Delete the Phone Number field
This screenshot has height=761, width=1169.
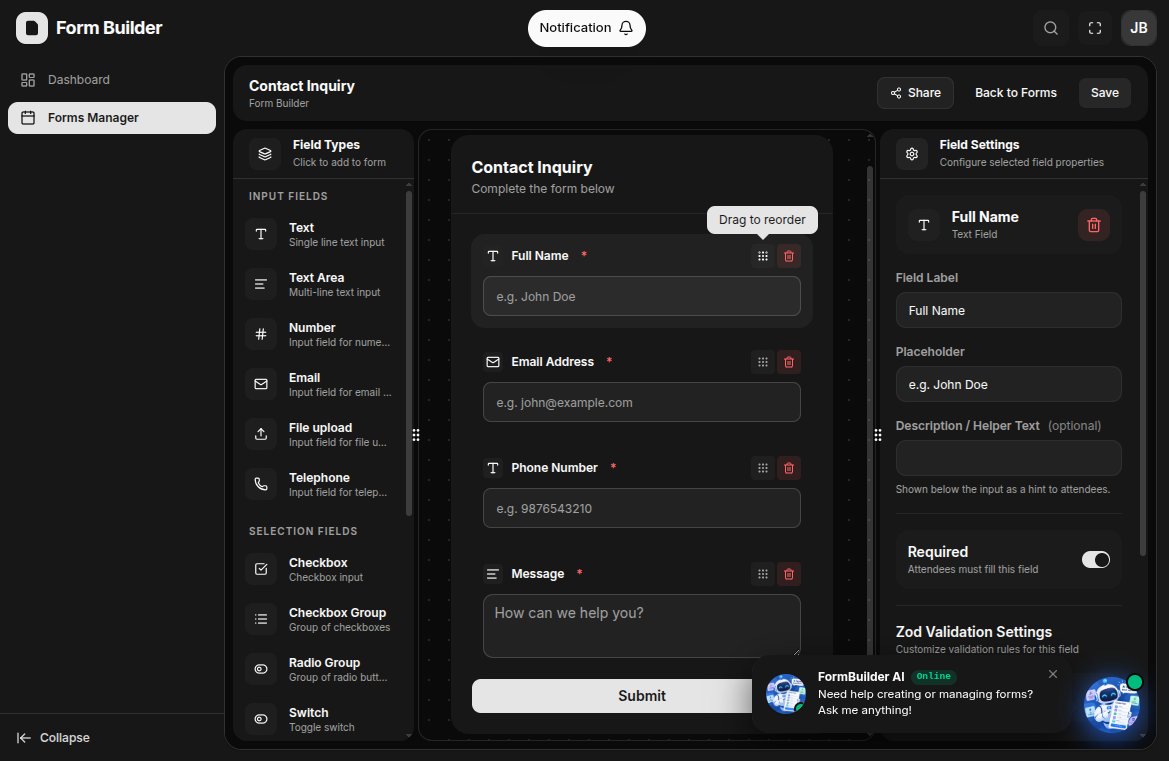pyautogui.click(x=789, y=468)
